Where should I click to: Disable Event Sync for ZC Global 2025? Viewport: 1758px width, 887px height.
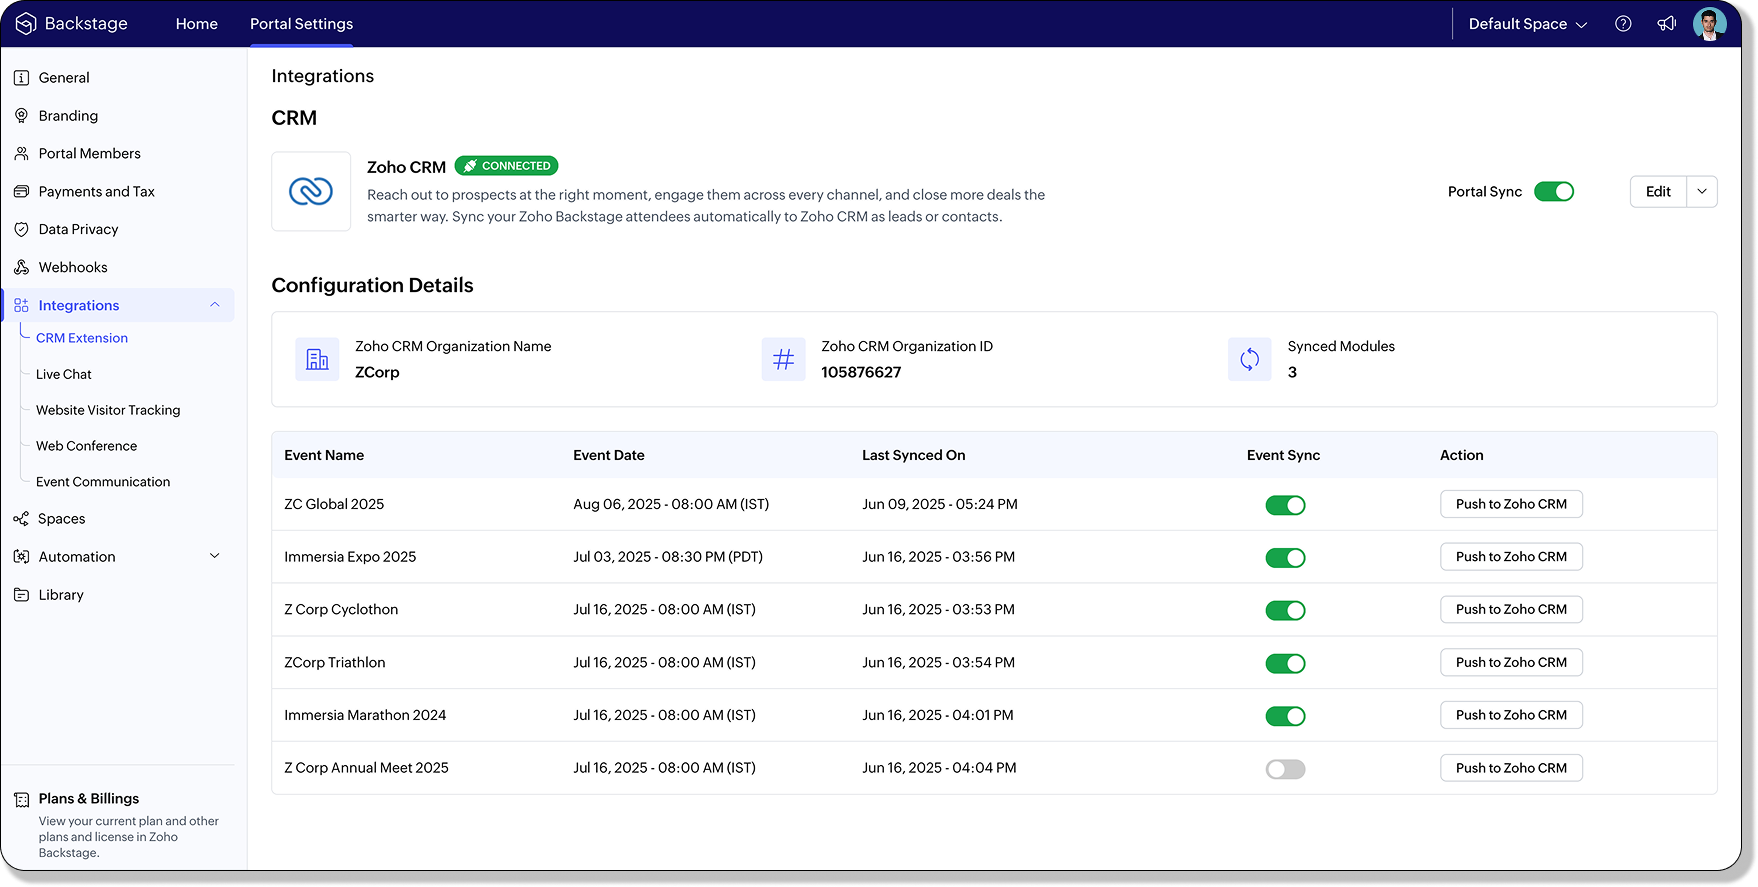pos(1285,505)
